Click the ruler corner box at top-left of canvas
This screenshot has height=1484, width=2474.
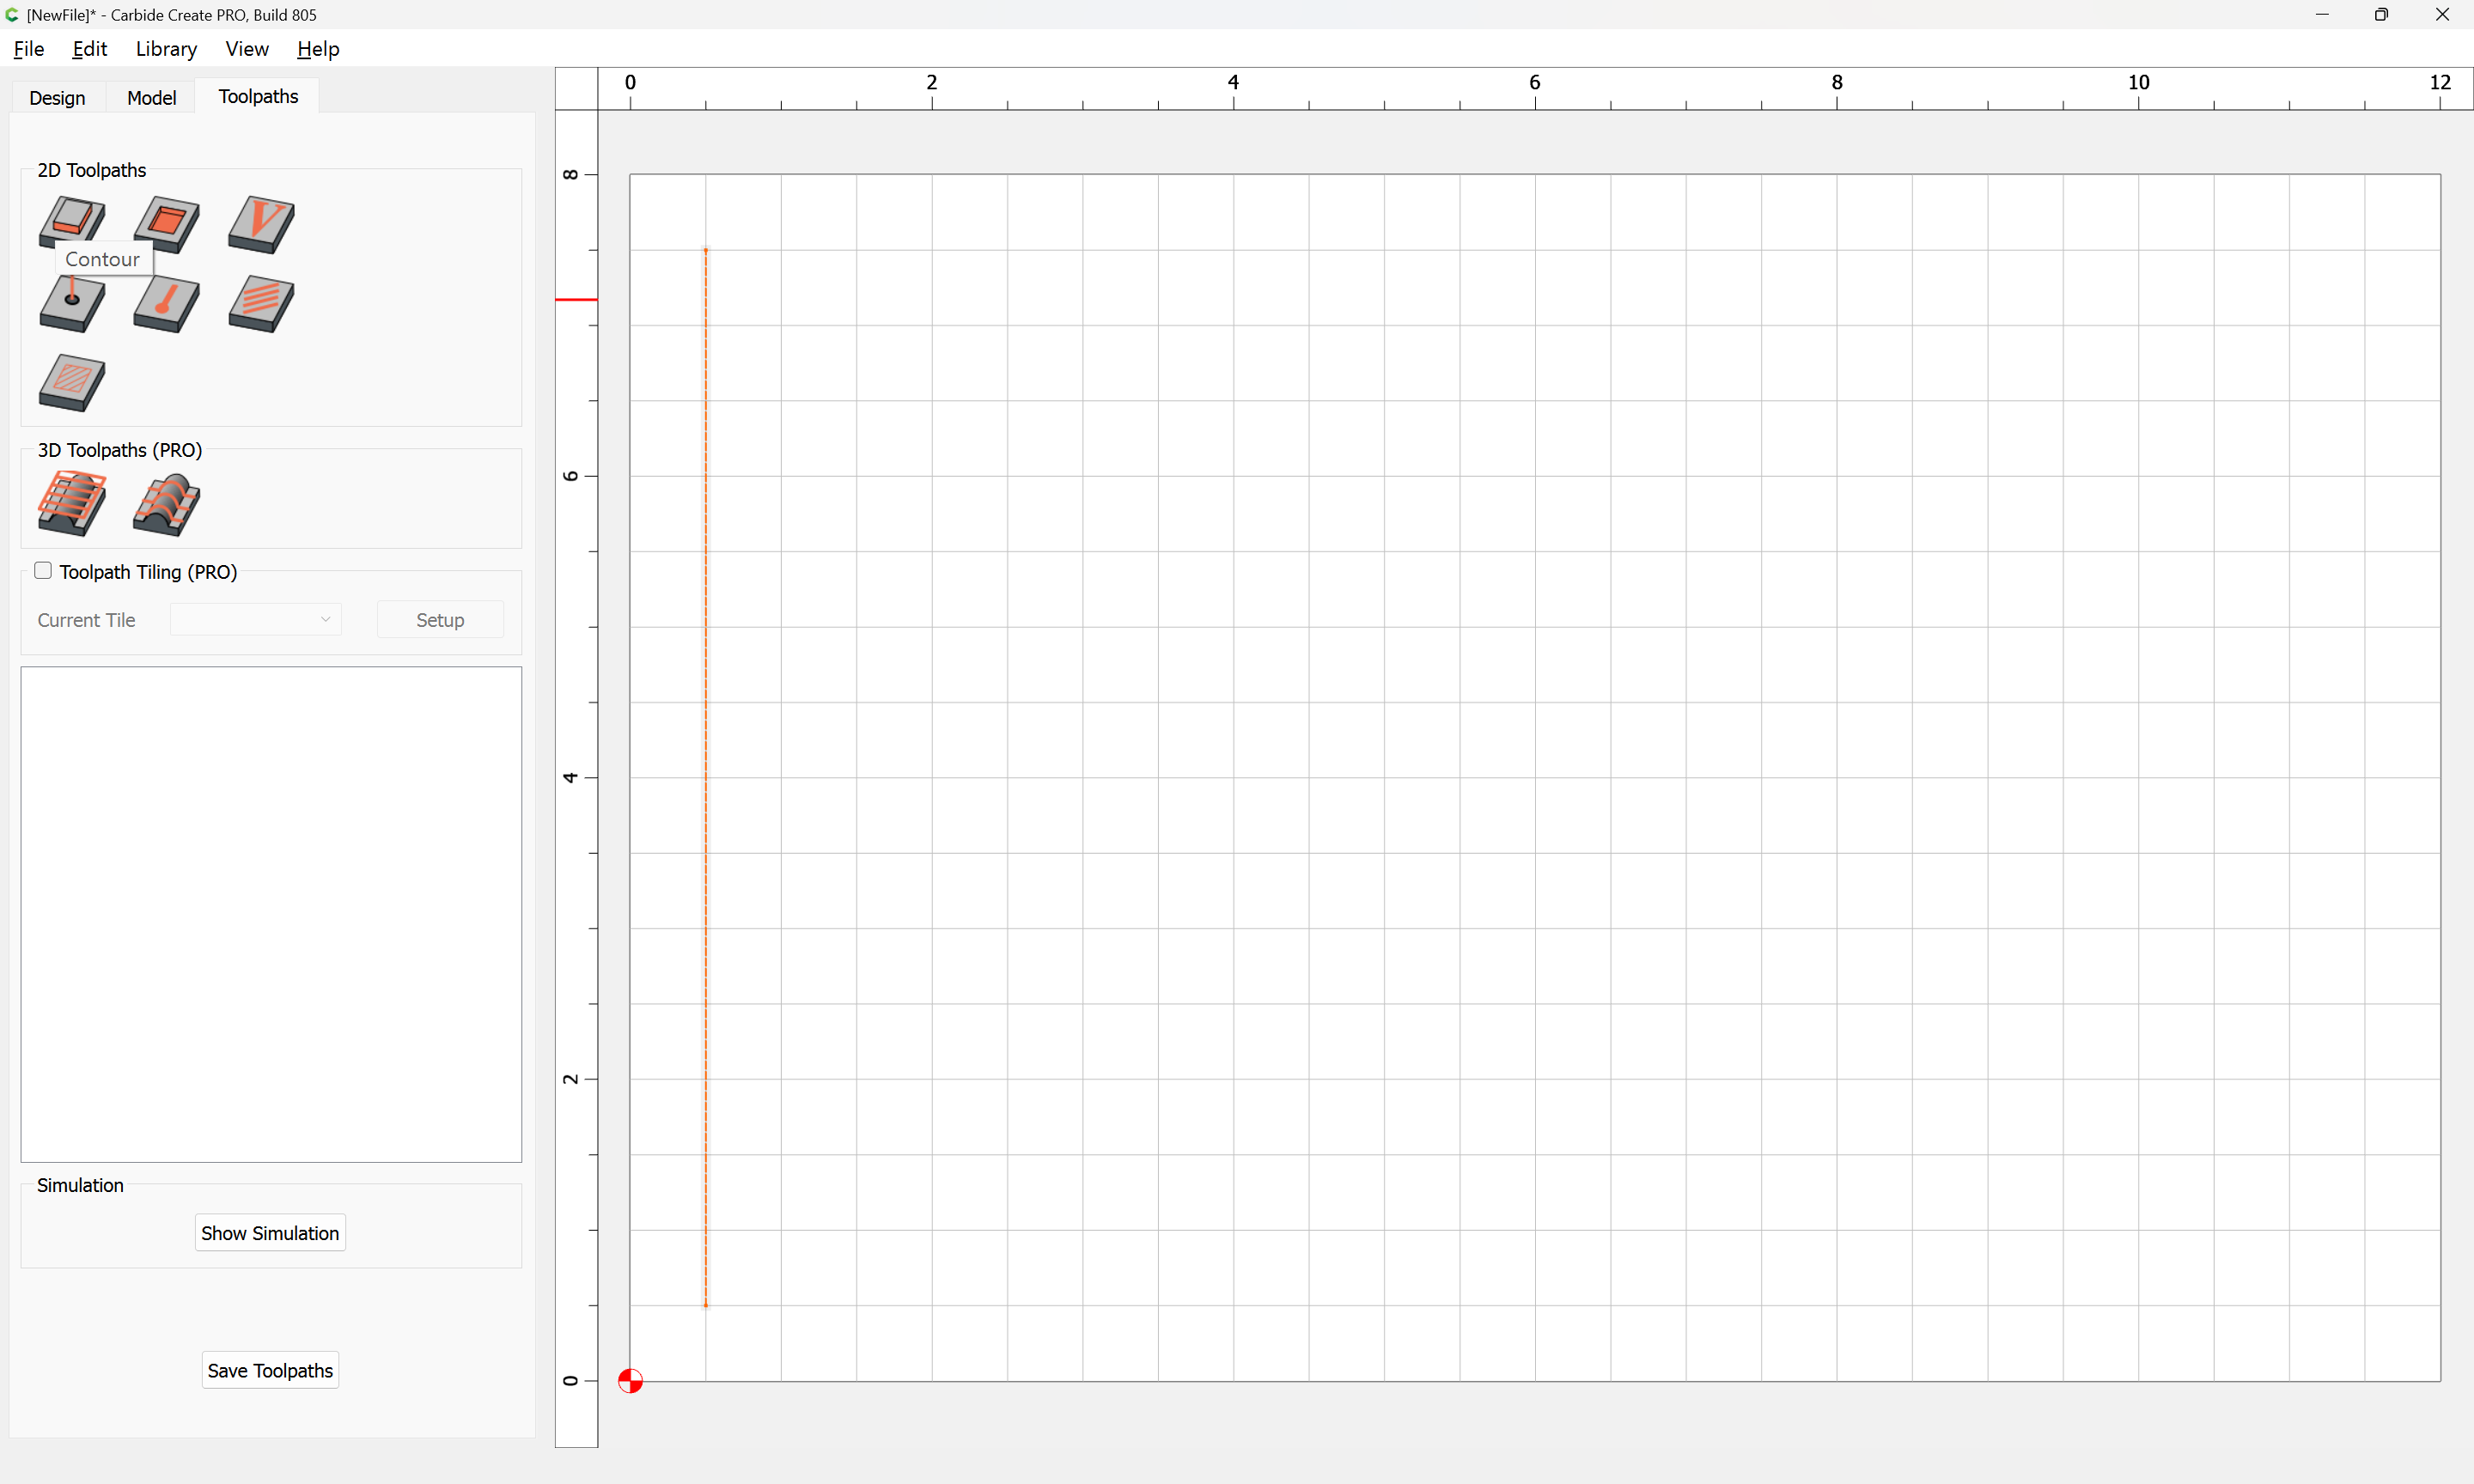[576, 88]
